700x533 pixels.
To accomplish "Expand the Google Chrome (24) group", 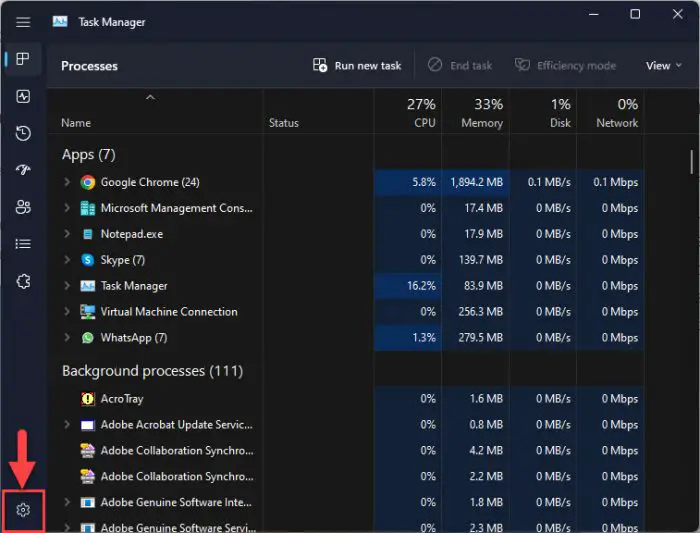I will point(67,182).
